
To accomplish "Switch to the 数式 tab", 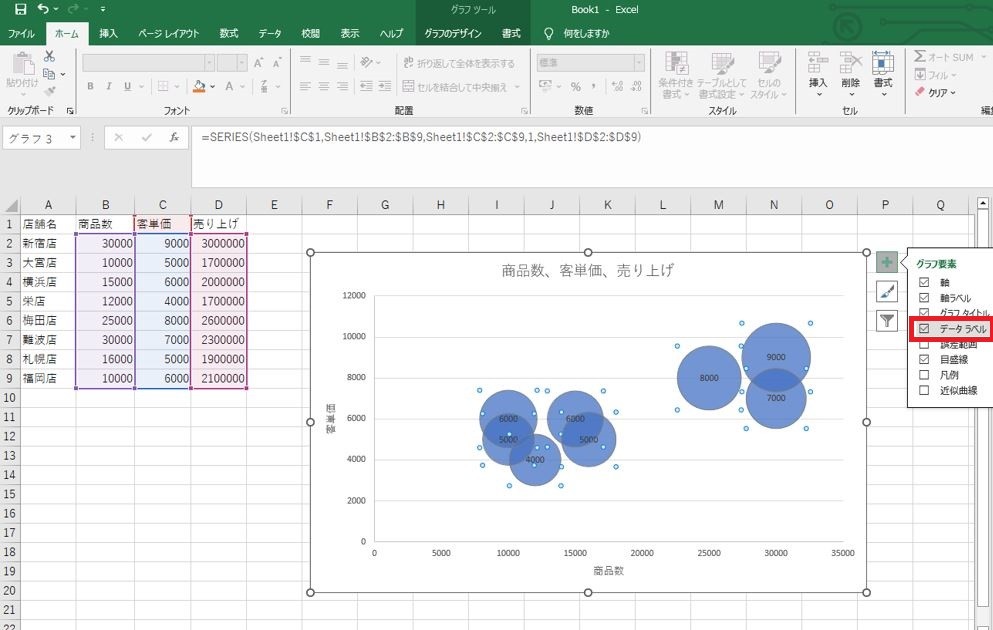I will coord(229,33).
